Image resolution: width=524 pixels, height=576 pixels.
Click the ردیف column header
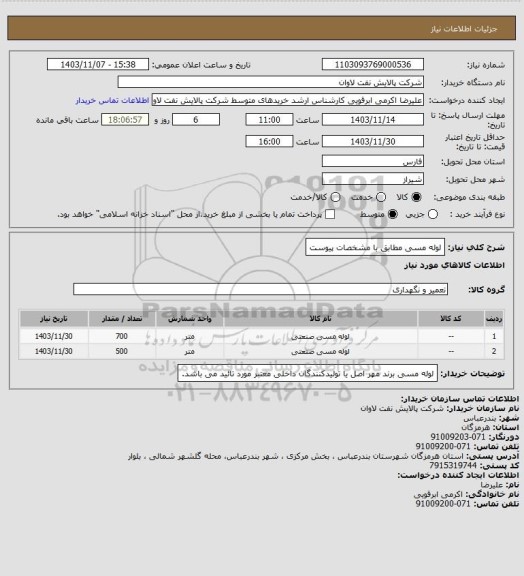point(494,318)
